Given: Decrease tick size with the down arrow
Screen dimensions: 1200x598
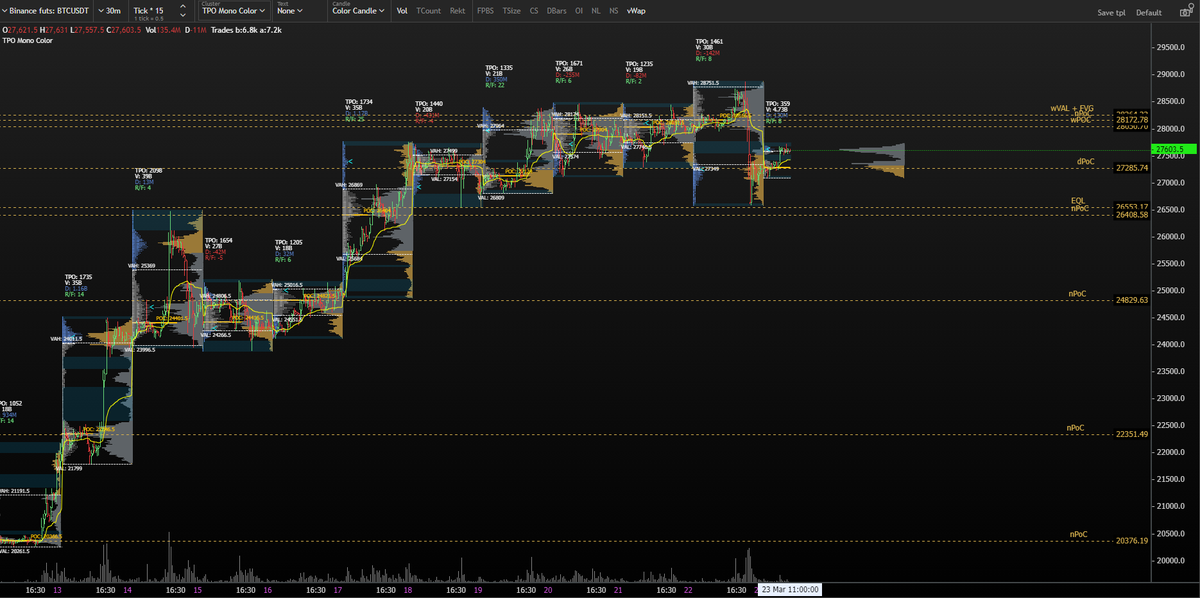Looking at the screenshot, I should [x=183, y=16].
